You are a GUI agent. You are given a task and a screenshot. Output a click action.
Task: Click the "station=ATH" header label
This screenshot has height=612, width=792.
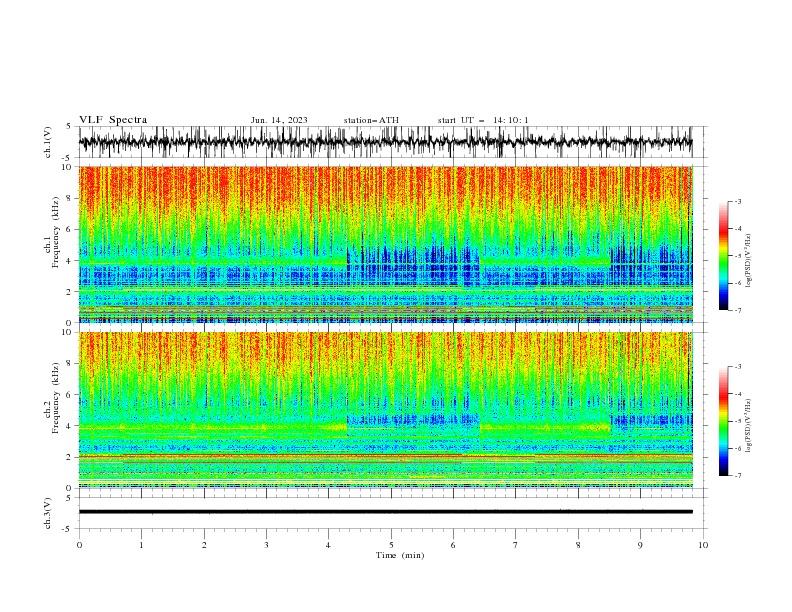click(x=371, y=120)
